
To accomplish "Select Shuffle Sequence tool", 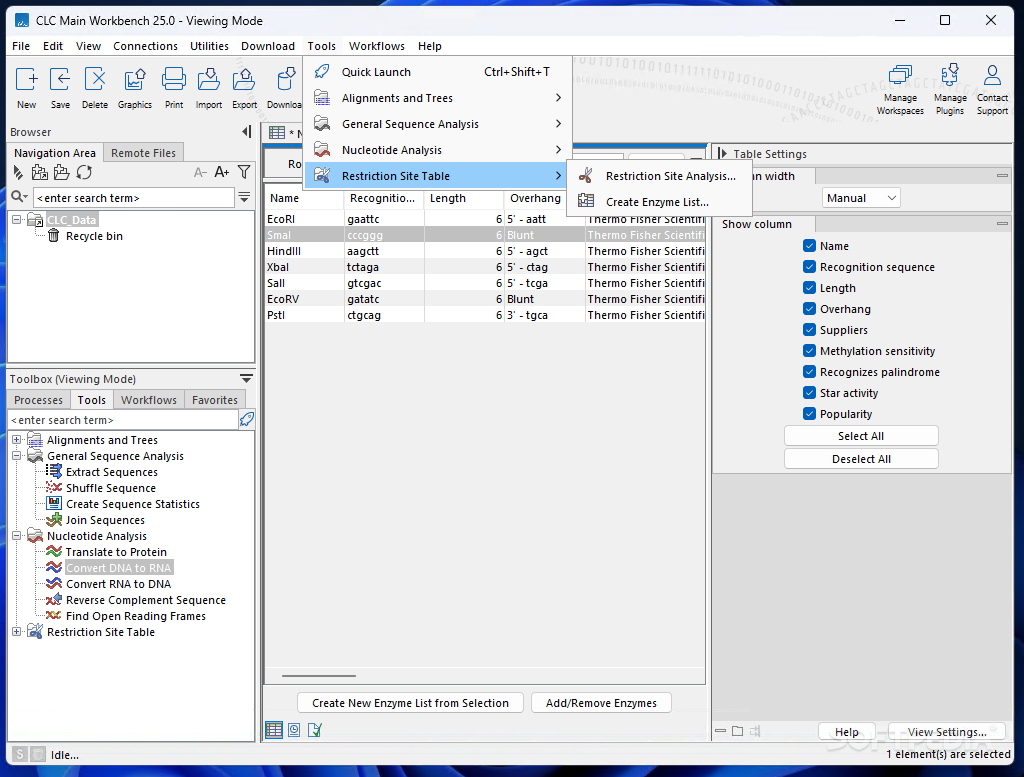I will [111, 488].
